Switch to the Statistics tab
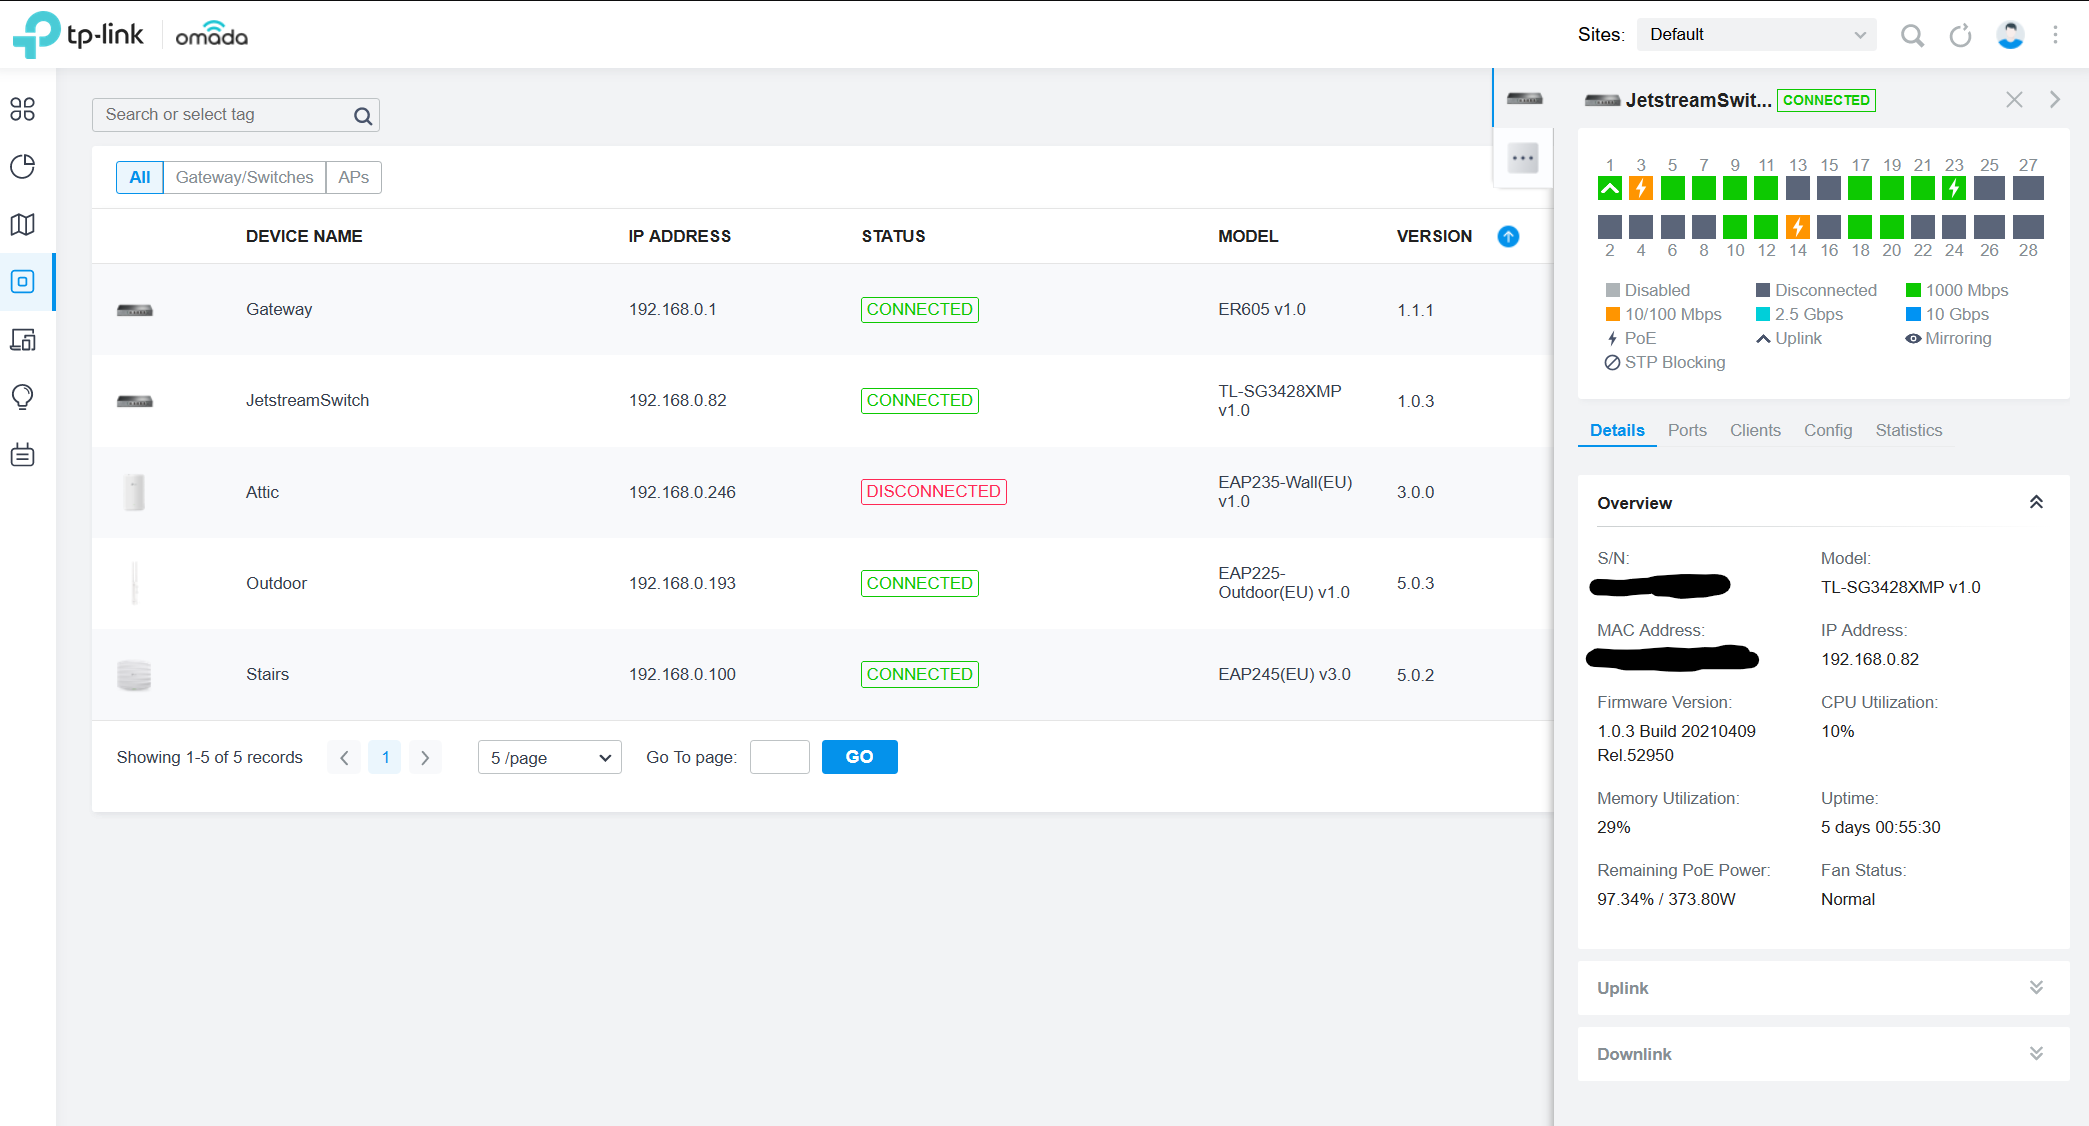This screenshot has height=1126, width=2089. click(x=1909, y=430)
